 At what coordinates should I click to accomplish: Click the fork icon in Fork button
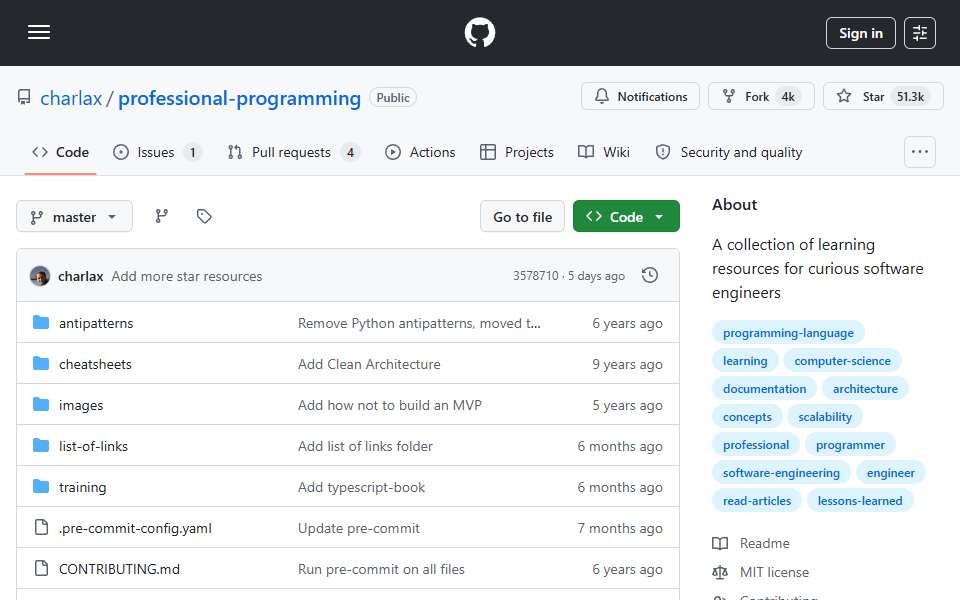coord(729,96)
